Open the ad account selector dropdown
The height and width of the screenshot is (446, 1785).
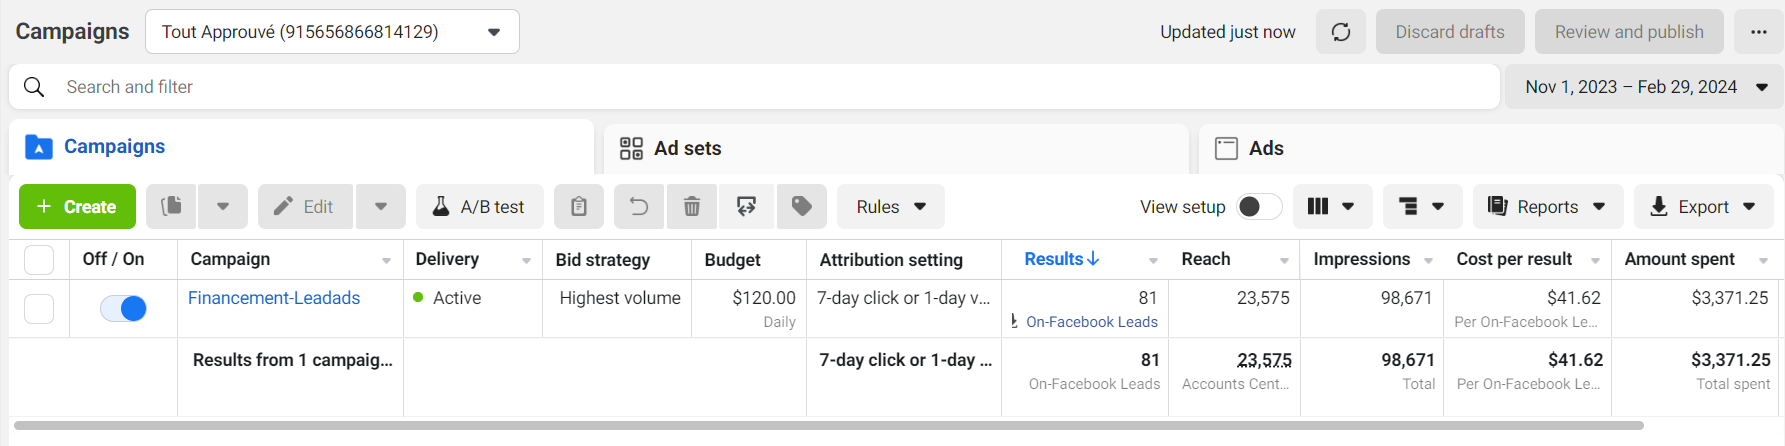point(332,32)
